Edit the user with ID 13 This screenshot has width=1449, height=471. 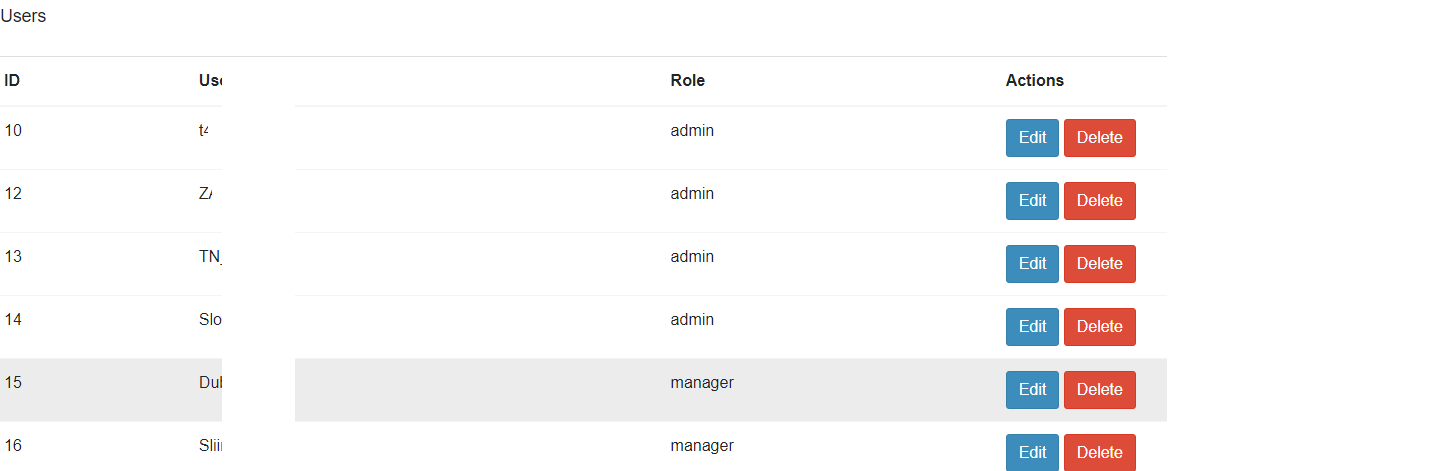[1032, 264]
